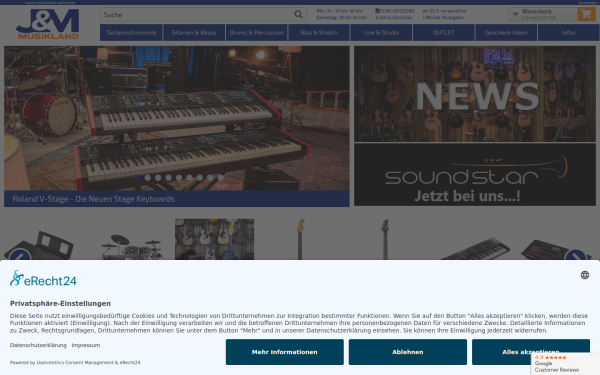Open the Infos menu

568,33
